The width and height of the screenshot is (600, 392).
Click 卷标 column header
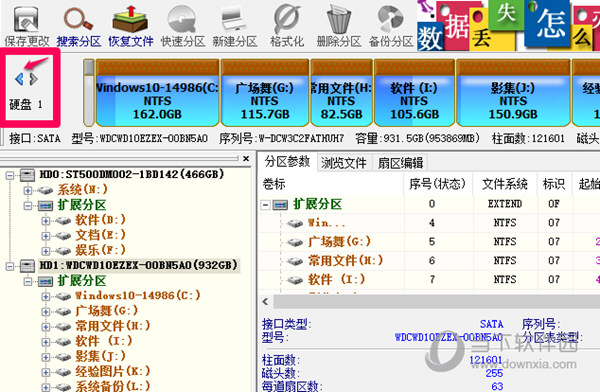[x=331, y=184]
